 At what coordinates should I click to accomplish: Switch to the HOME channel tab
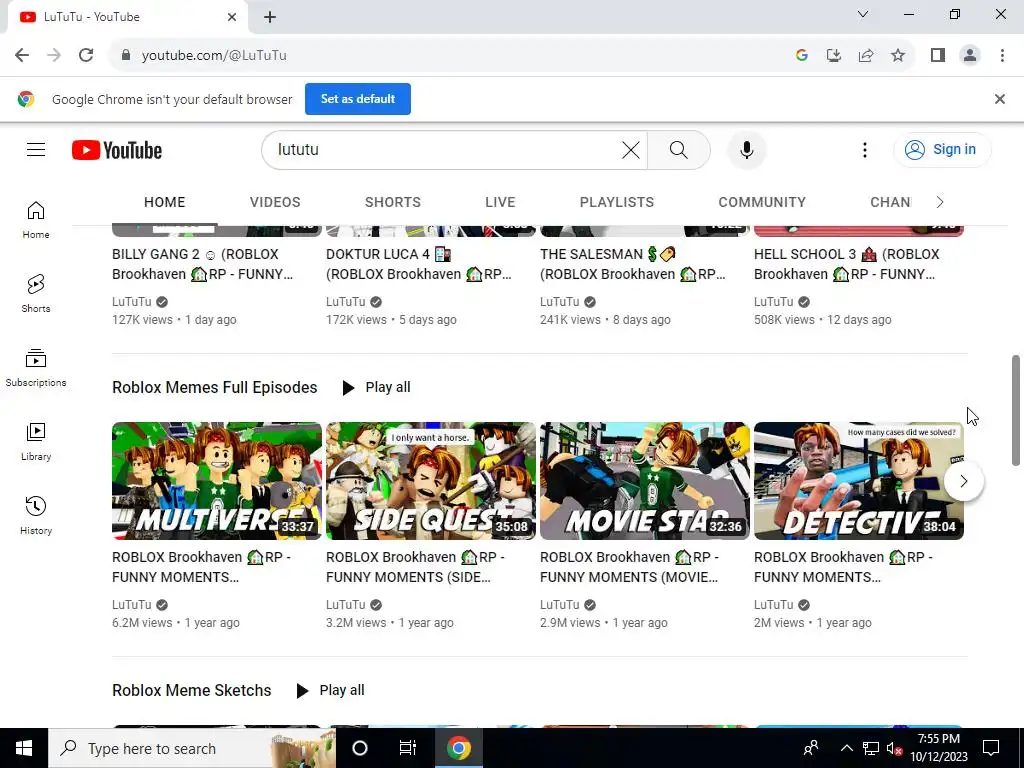pos(165,202)
